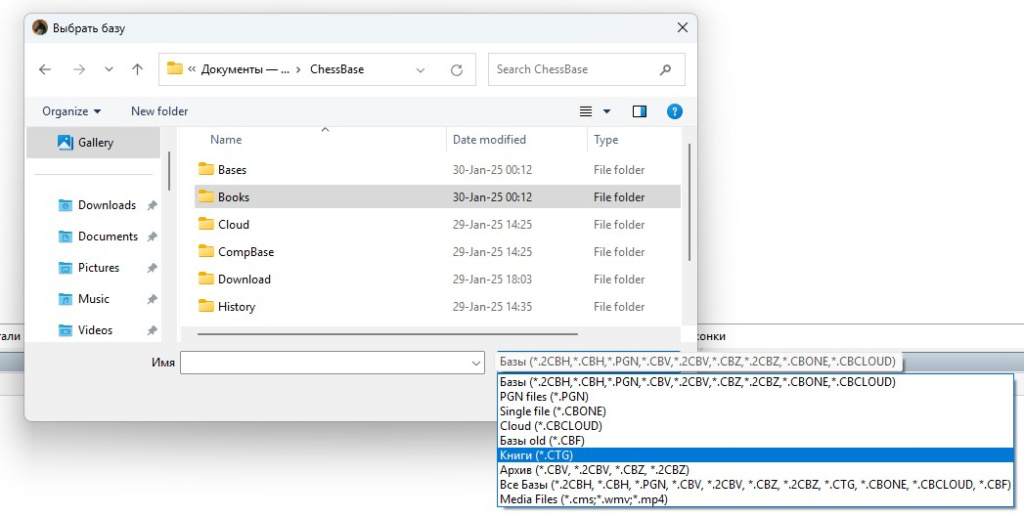Screen dimensions: 1024x517
Task: Go back with the left arrow
Action: [x=44, y=69]
